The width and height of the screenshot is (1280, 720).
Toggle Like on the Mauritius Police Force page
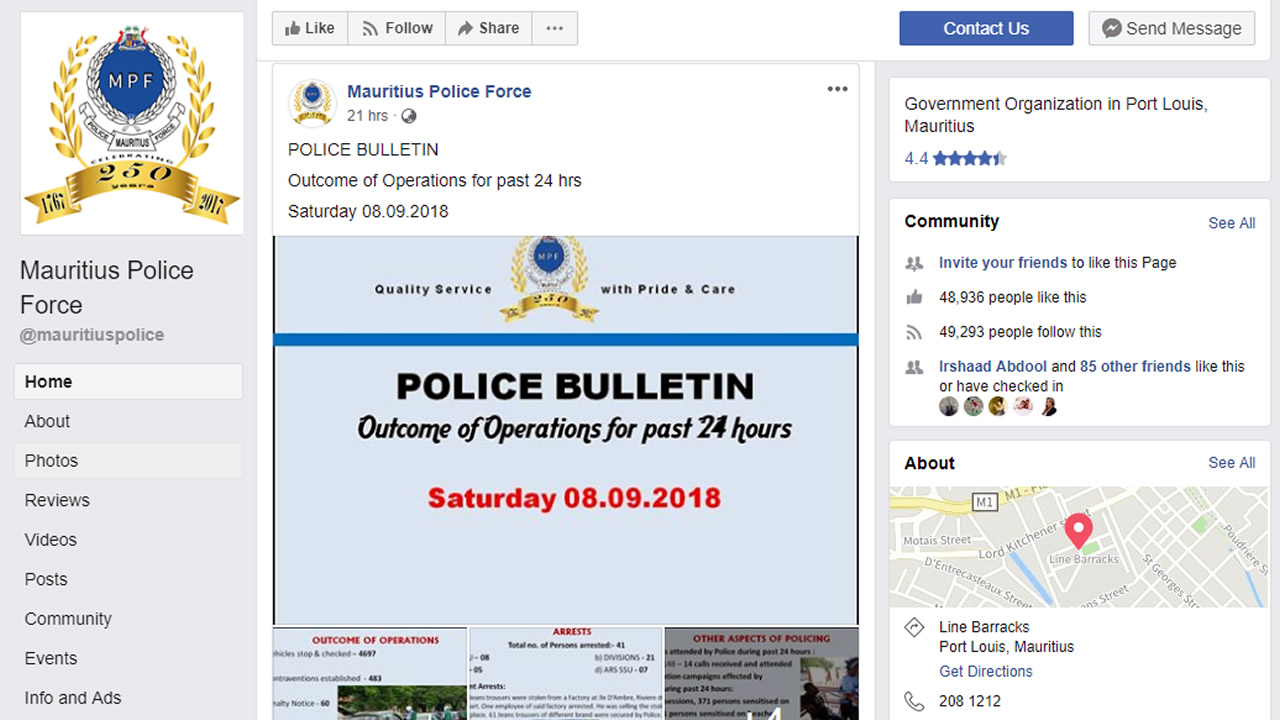click(309, 28)
